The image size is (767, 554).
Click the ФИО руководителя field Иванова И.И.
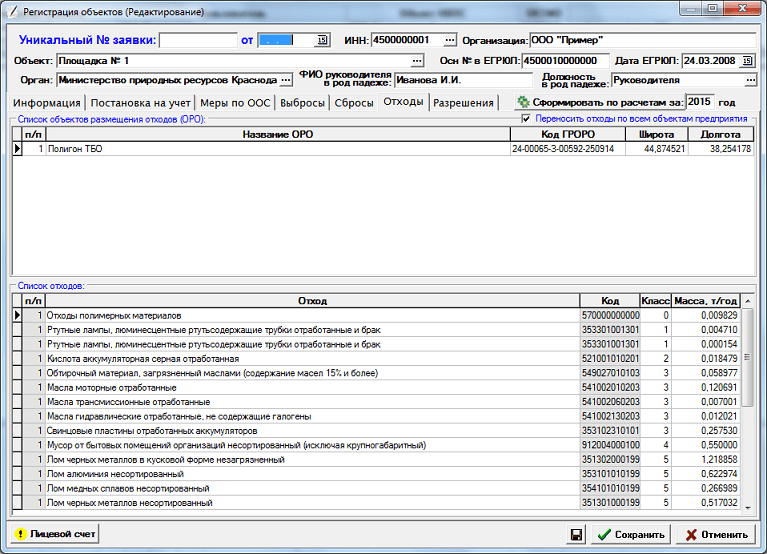[x=463, y=80]
